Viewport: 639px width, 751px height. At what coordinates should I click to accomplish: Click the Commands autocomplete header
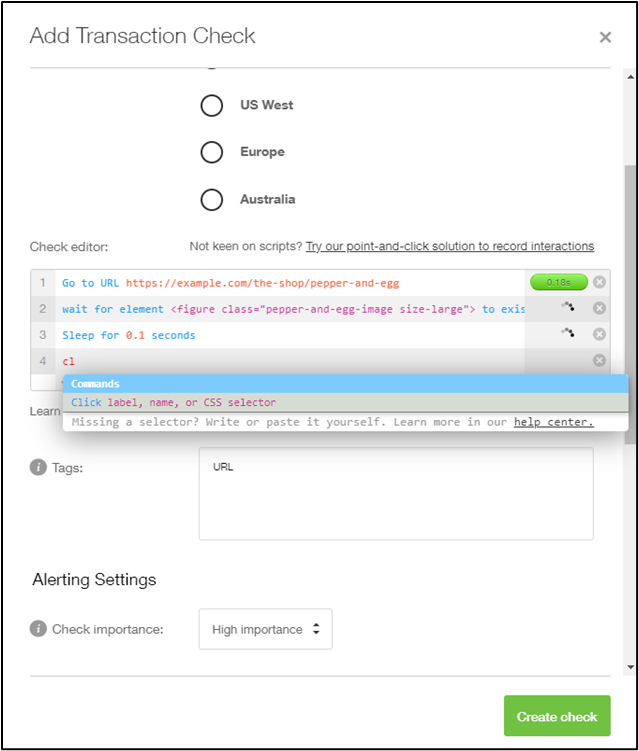click(345, 384)
